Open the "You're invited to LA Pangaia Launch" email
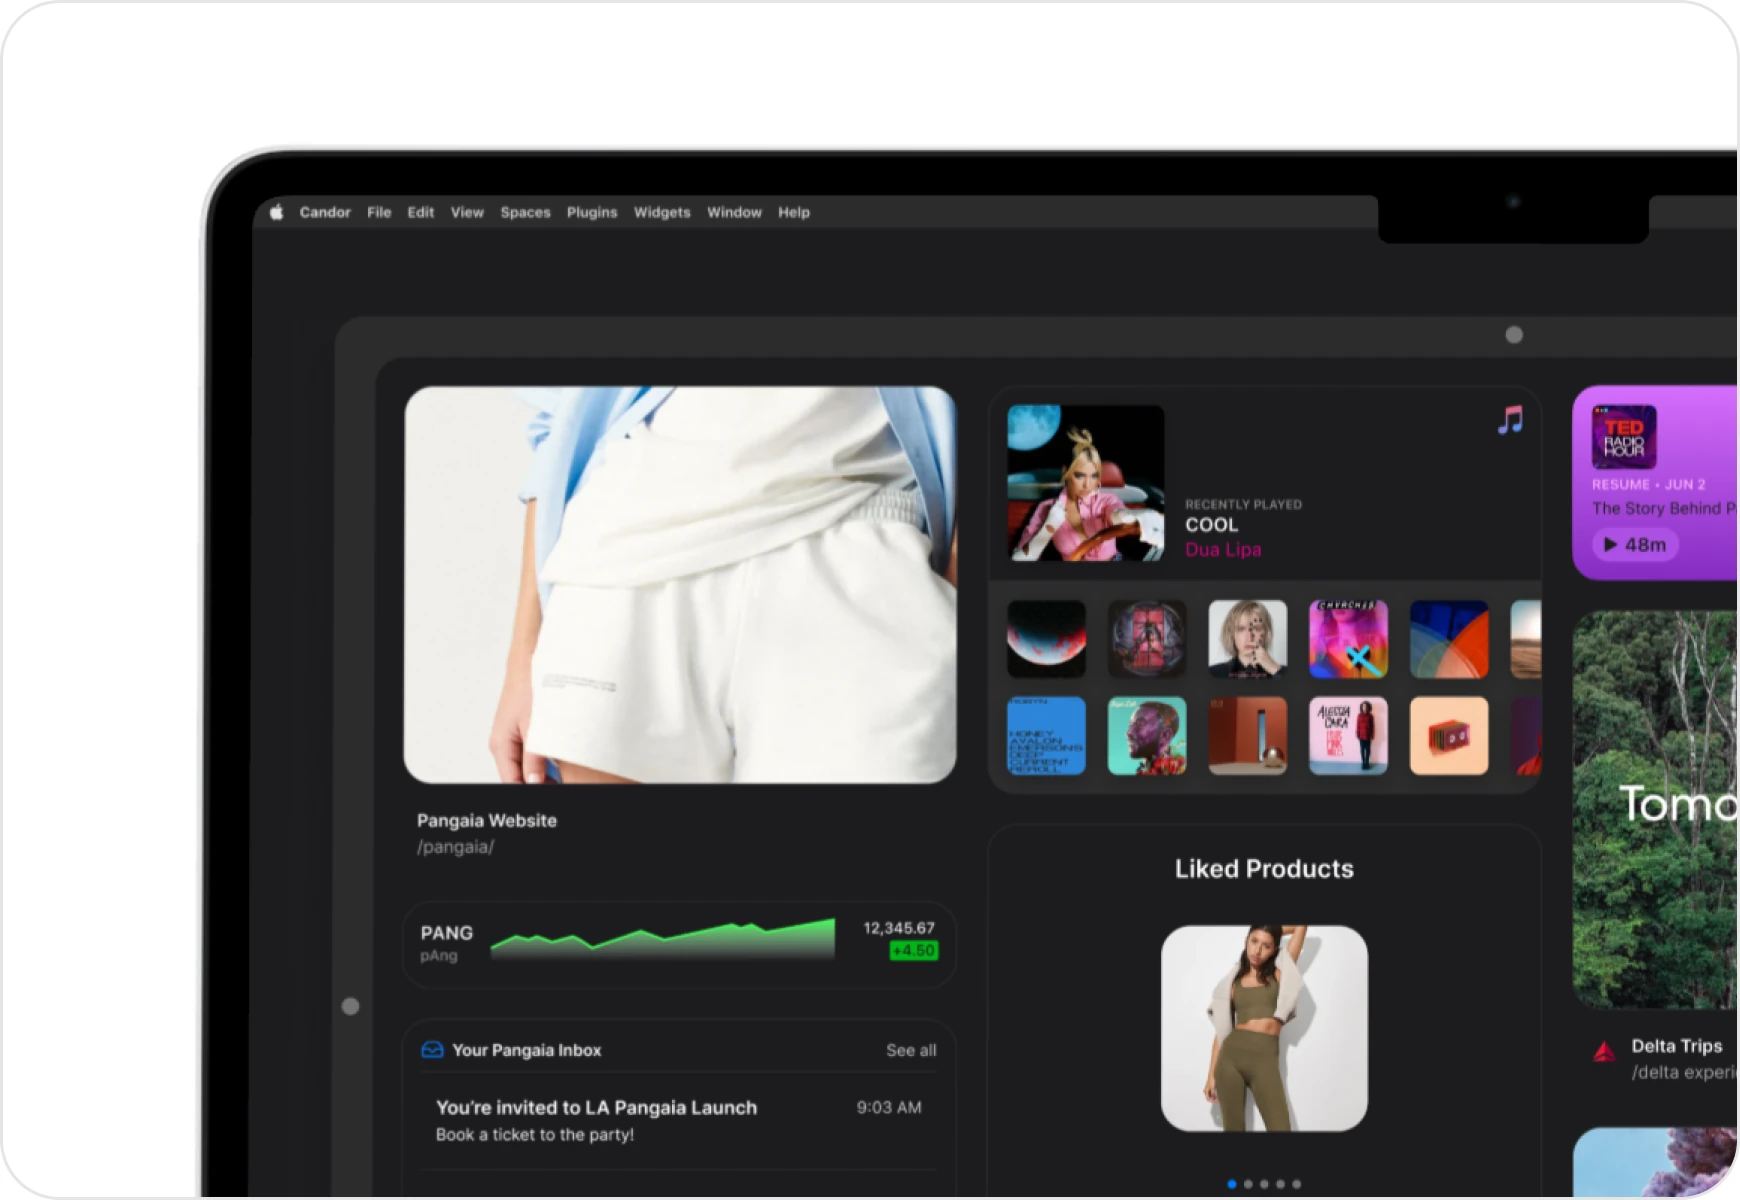The image size is (1740, 1200). point(679,1120)
